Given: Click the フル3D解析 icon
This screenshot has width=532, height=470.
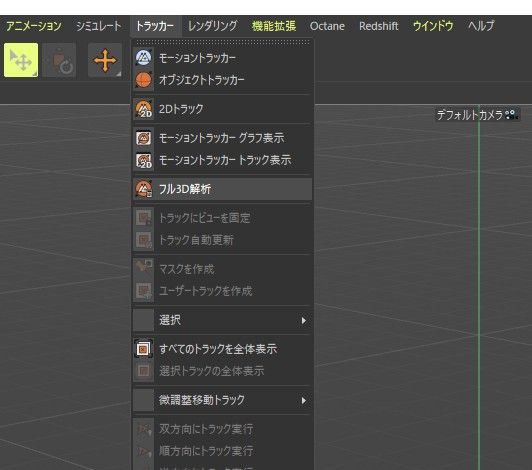Looking at the screenshot, I should [144, 189].
